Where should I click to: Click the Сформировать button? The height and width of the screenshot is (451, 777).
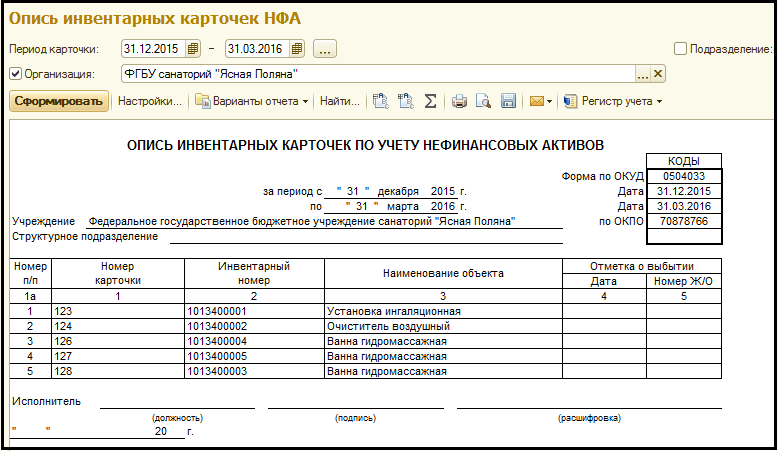(x=59, y=101)
